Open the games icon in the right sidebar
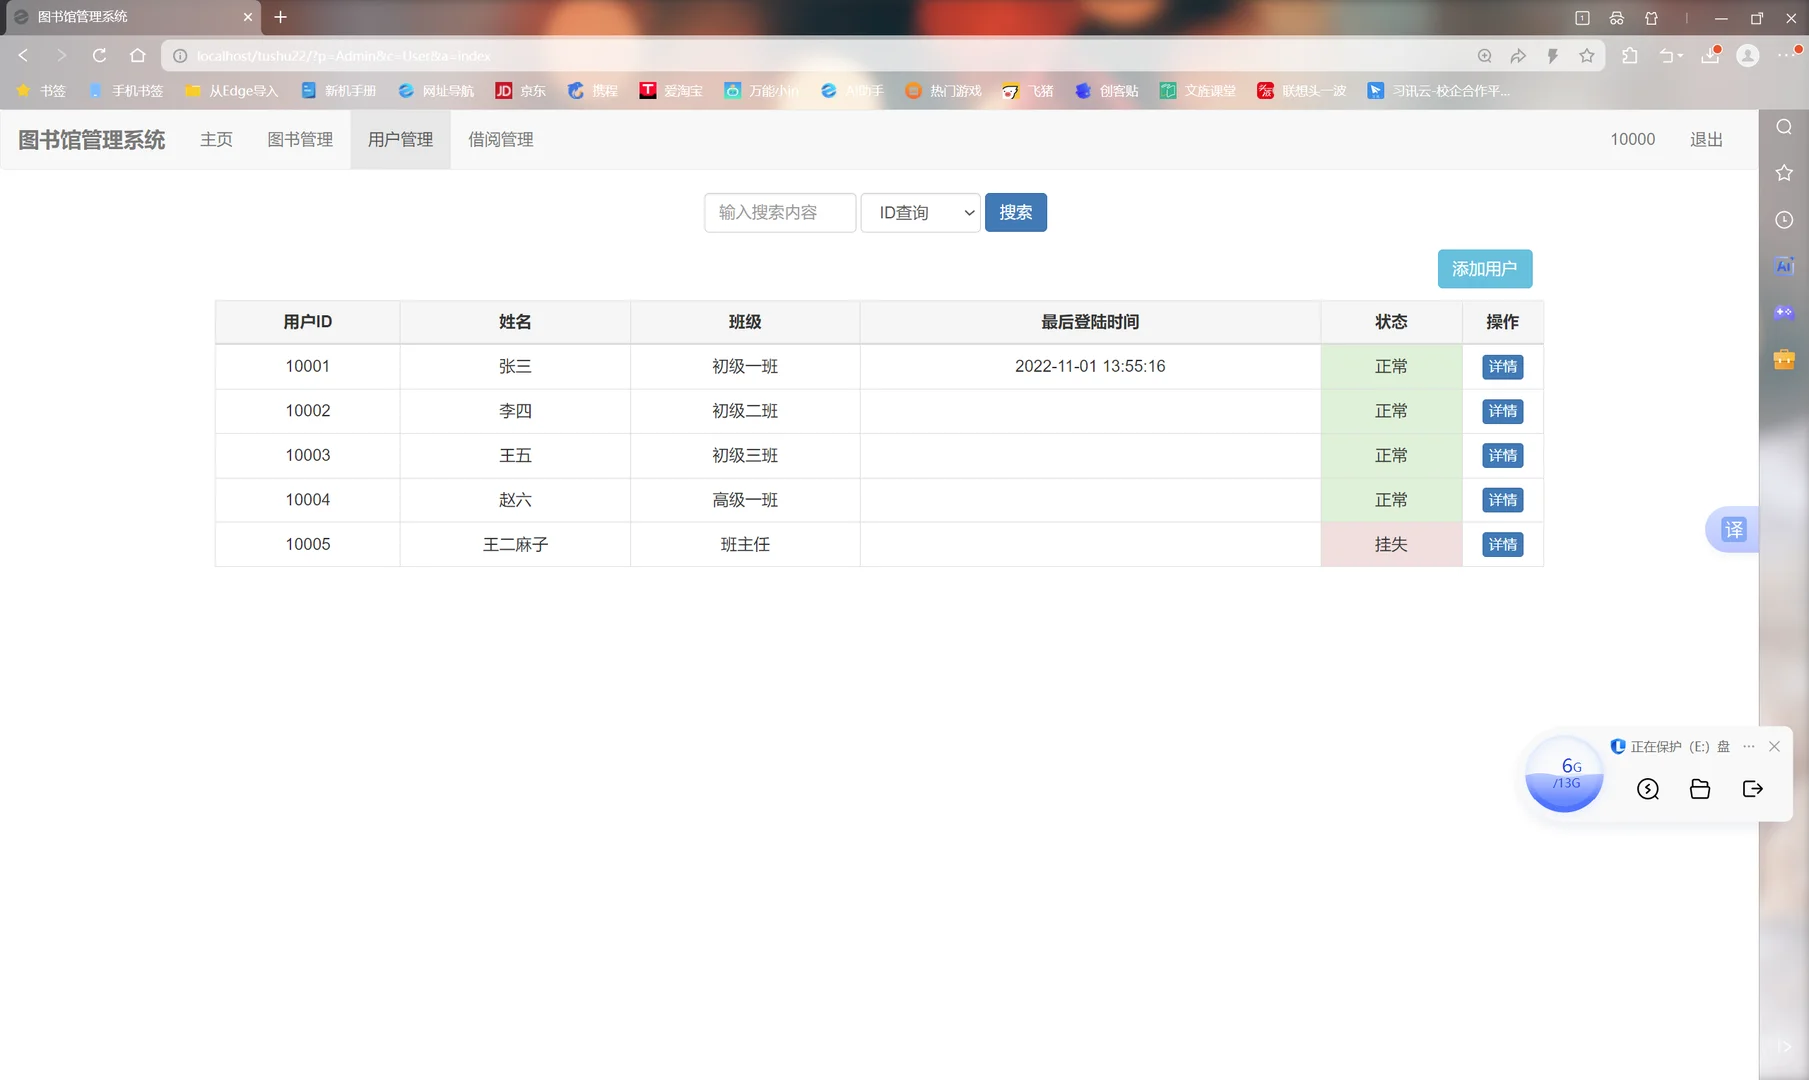Viewport: 1809px width, 1080px height. pyautogui.click(x=1784, y=312)
